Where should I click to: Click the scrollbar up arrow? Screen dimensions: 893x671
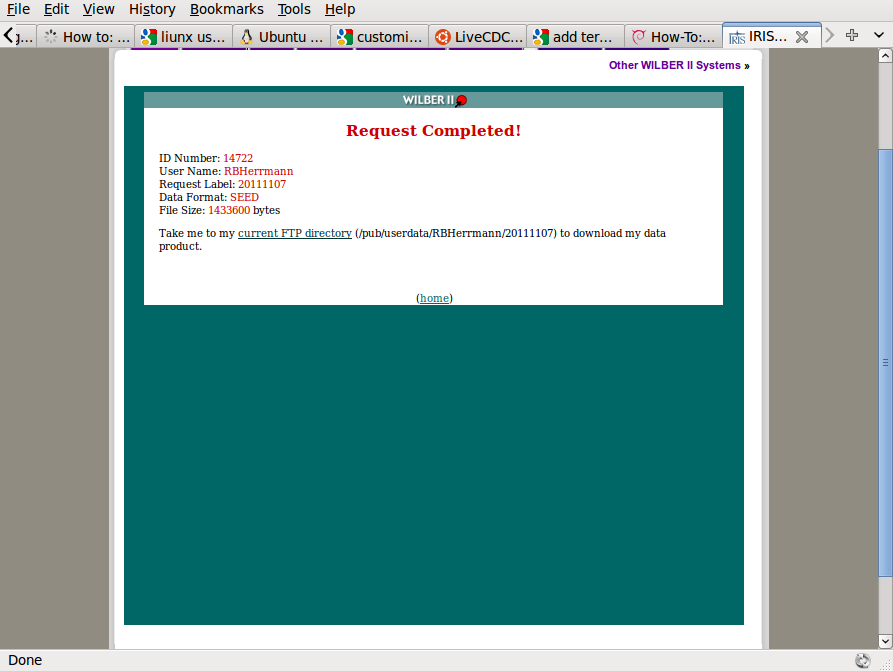(885, 56)
